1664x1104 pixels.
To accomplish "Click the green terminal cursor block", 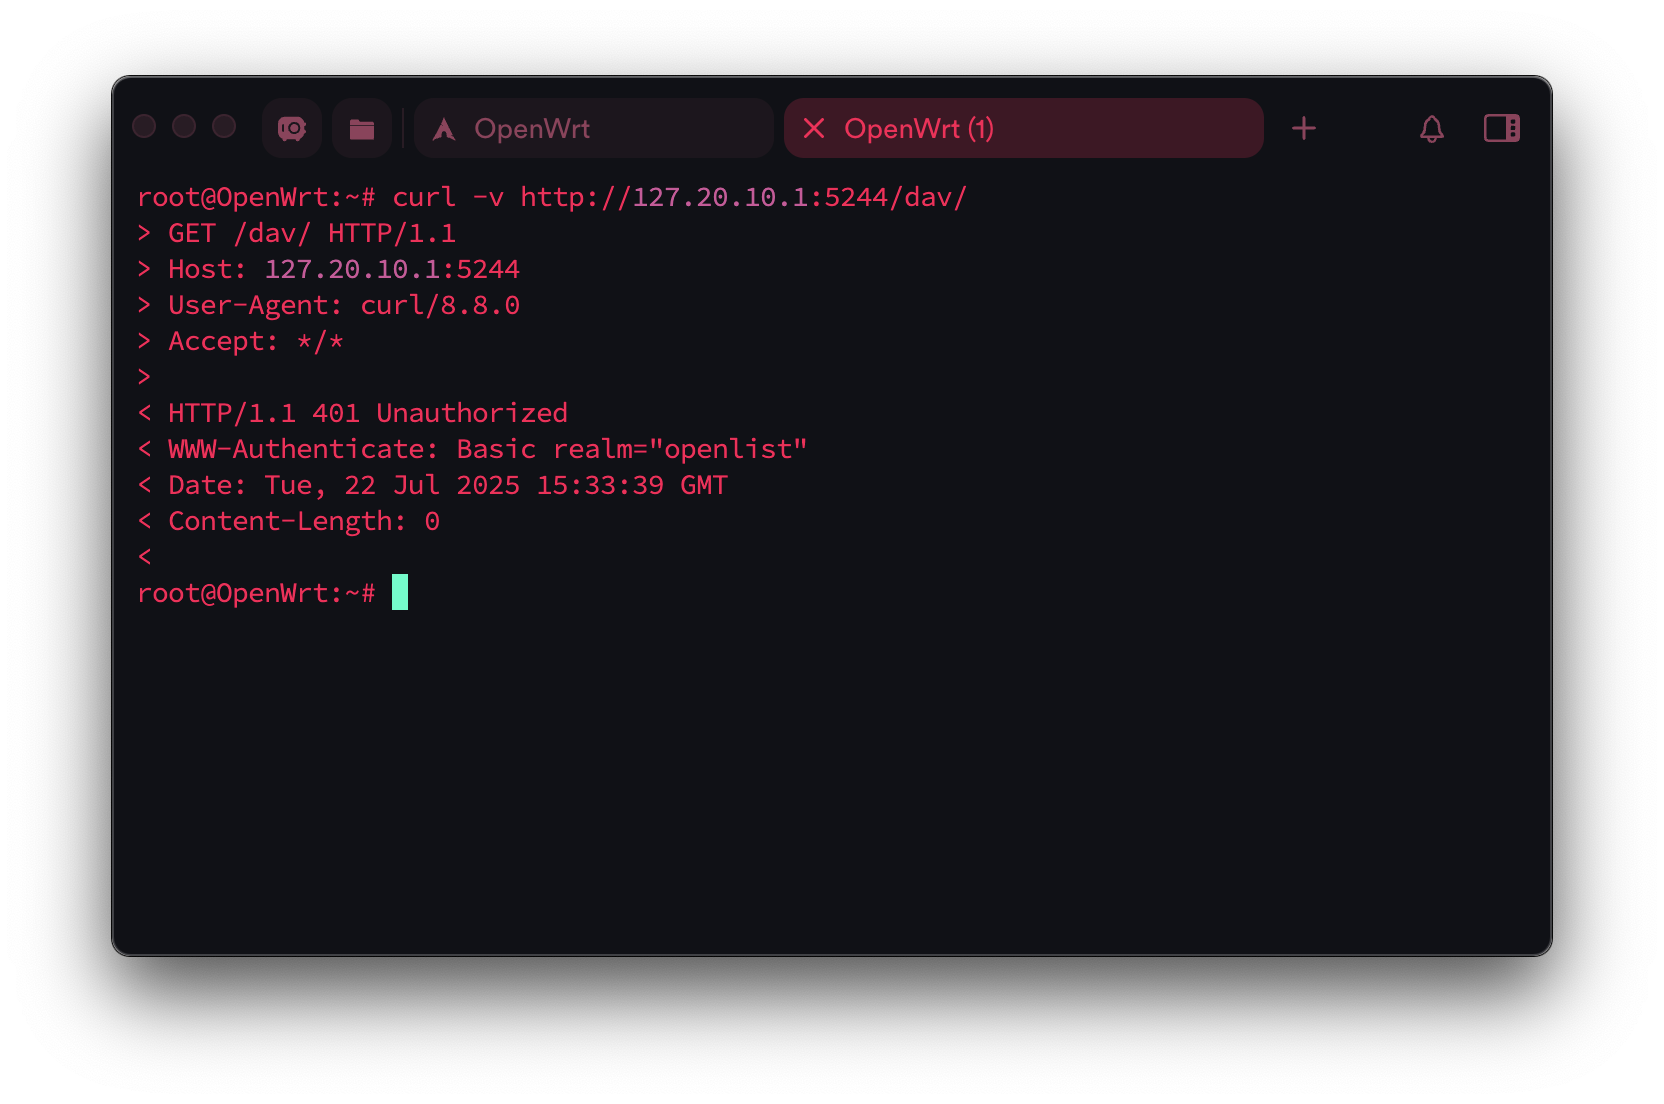I will point(400,592).
